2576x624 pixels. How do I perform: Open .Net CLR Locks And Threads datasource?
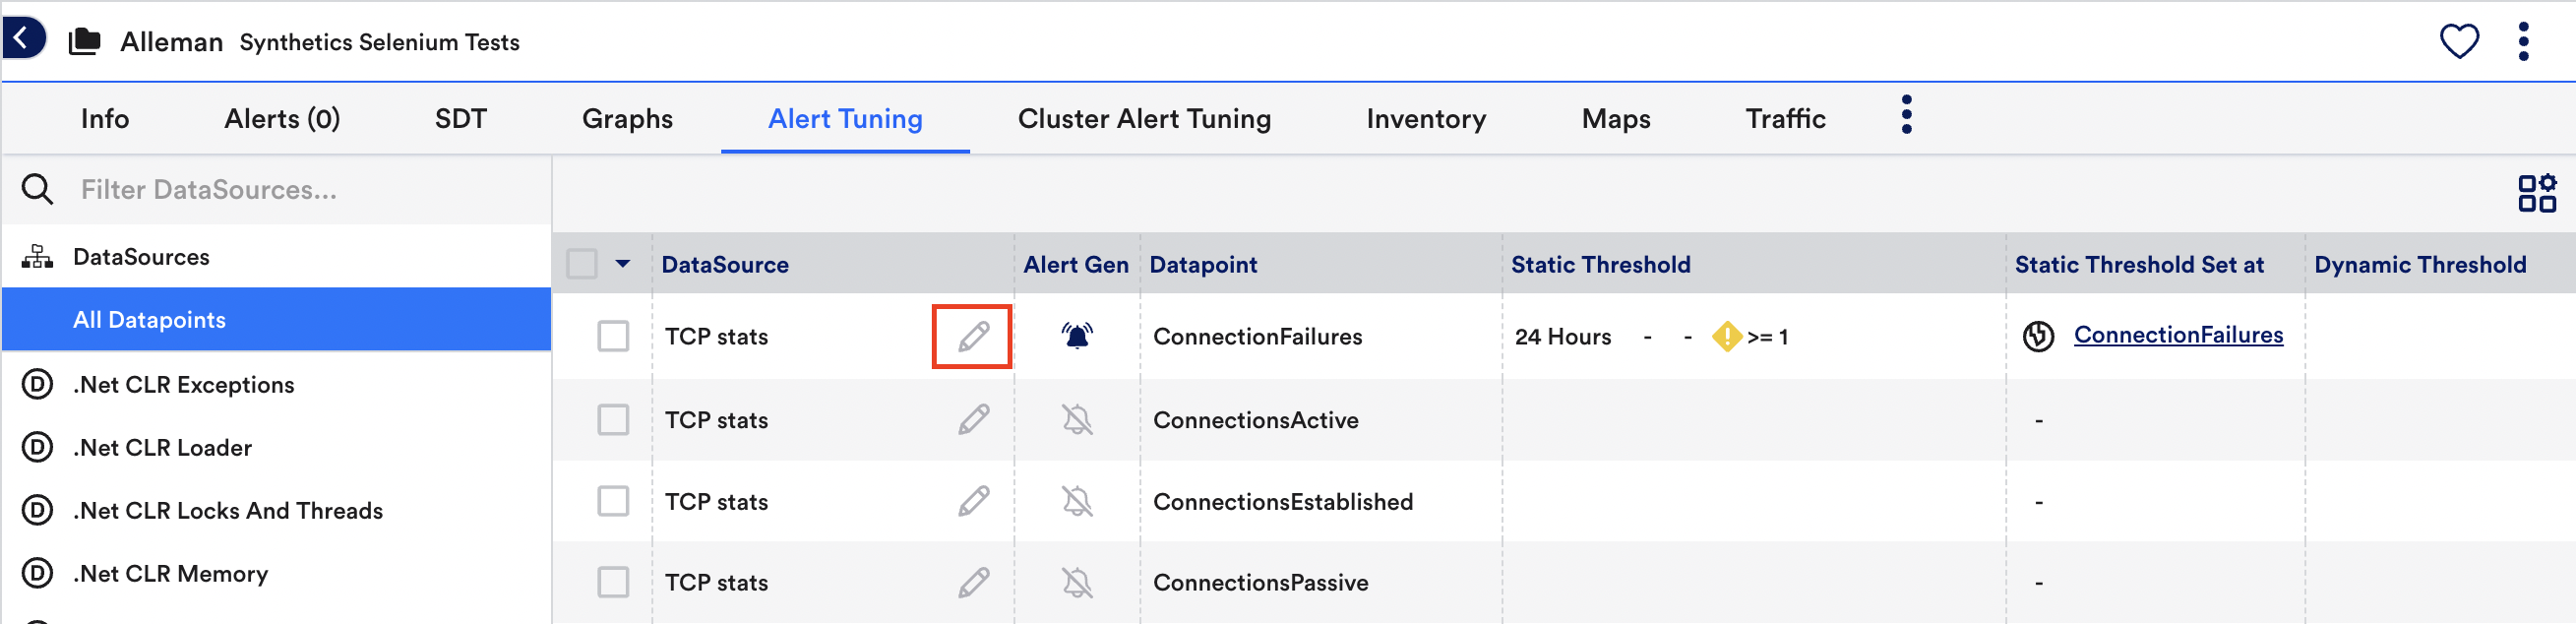(227, 510)
